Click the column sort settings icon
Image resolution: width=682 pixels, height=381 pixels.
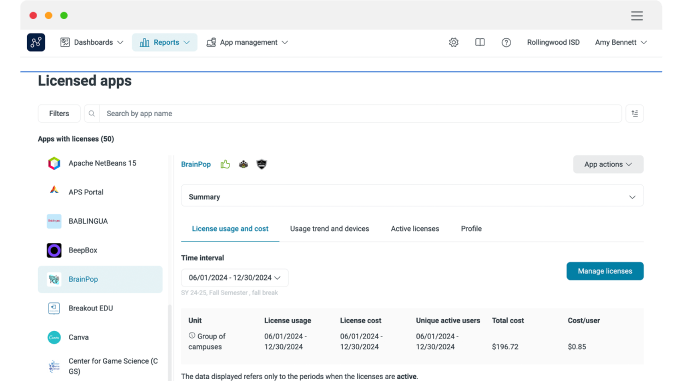(x=635, y=114)
